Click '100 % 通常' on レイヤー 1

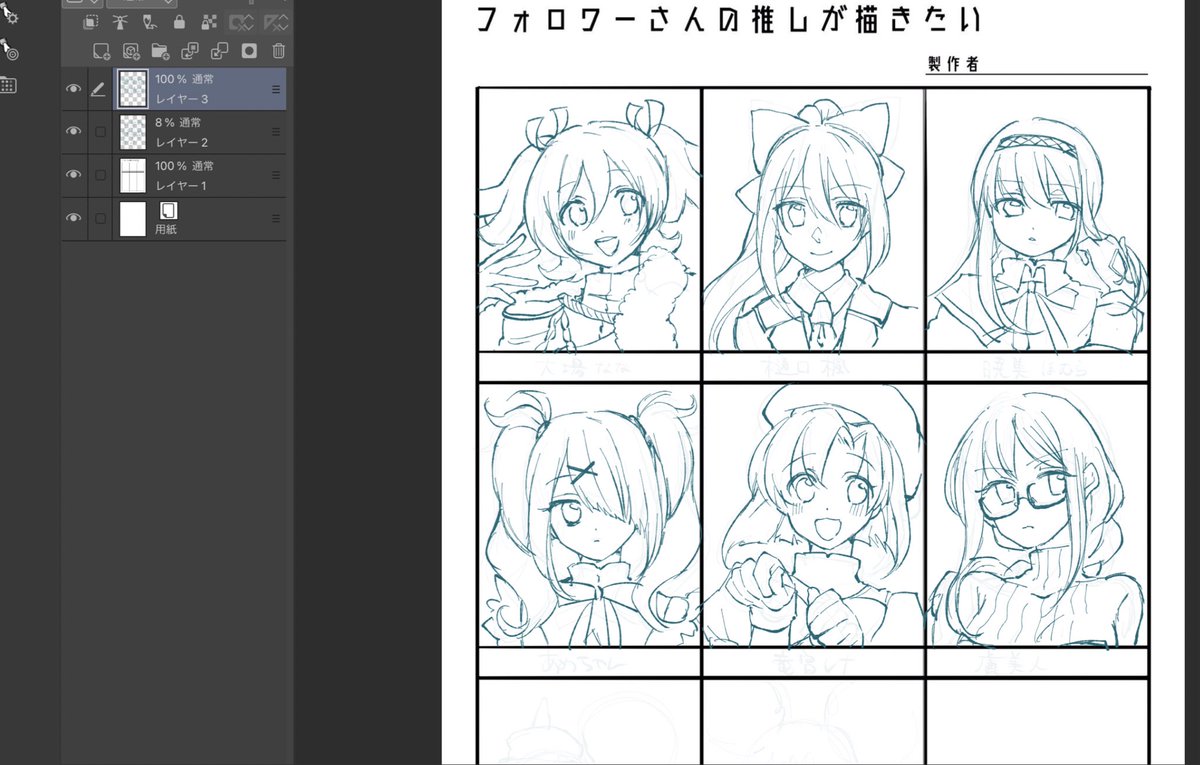(x=184, y=165)
